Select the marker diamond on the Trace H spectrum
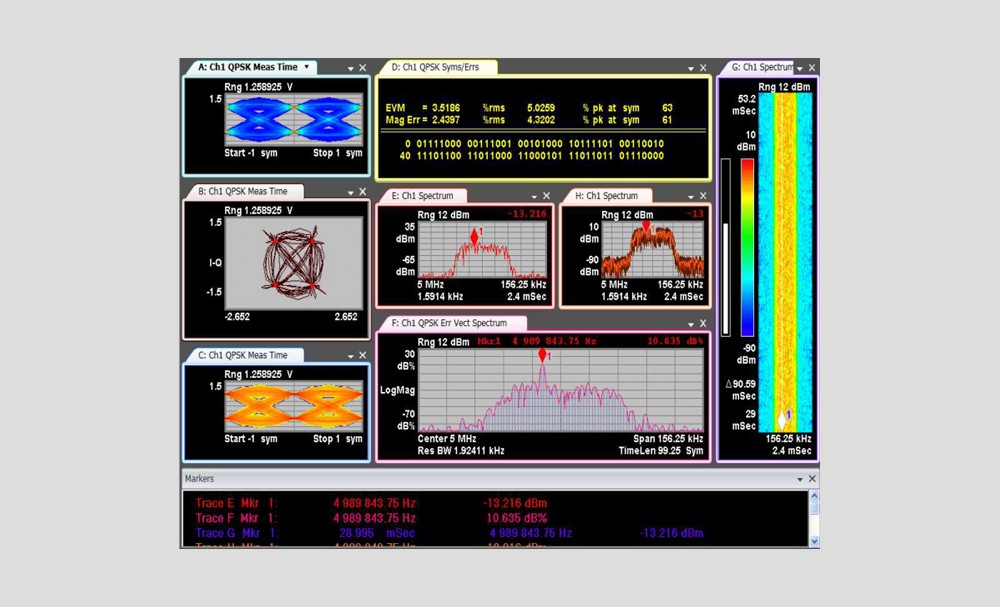This screenshot has height=607, width=1000. click(x=646, y=227)
